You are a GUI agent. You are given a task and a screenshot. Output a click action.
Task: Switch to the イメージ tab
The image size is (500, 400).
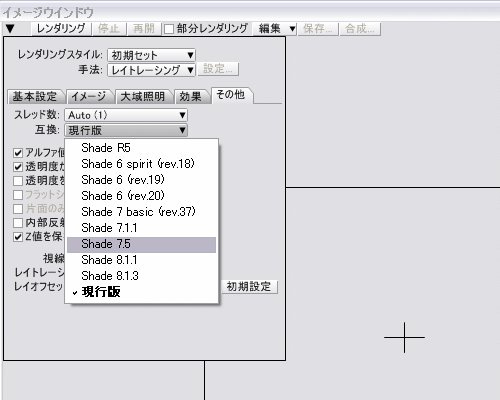point(89,97)
